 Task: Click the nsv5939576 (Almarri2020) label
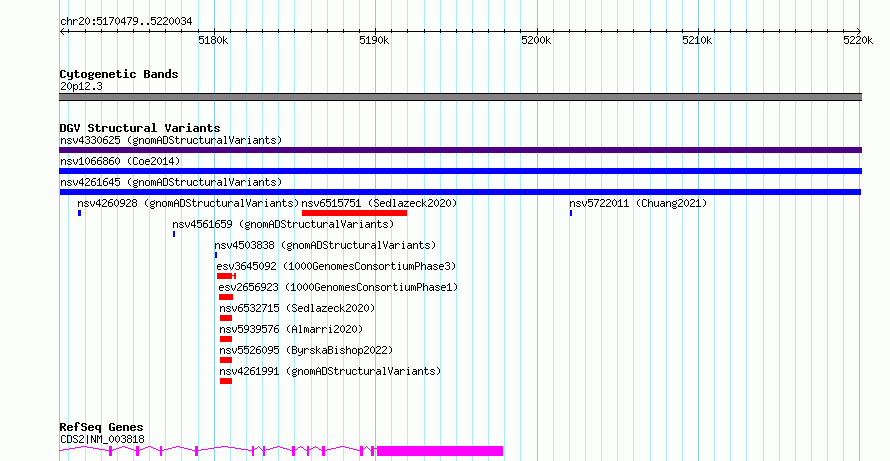(291, 329)
